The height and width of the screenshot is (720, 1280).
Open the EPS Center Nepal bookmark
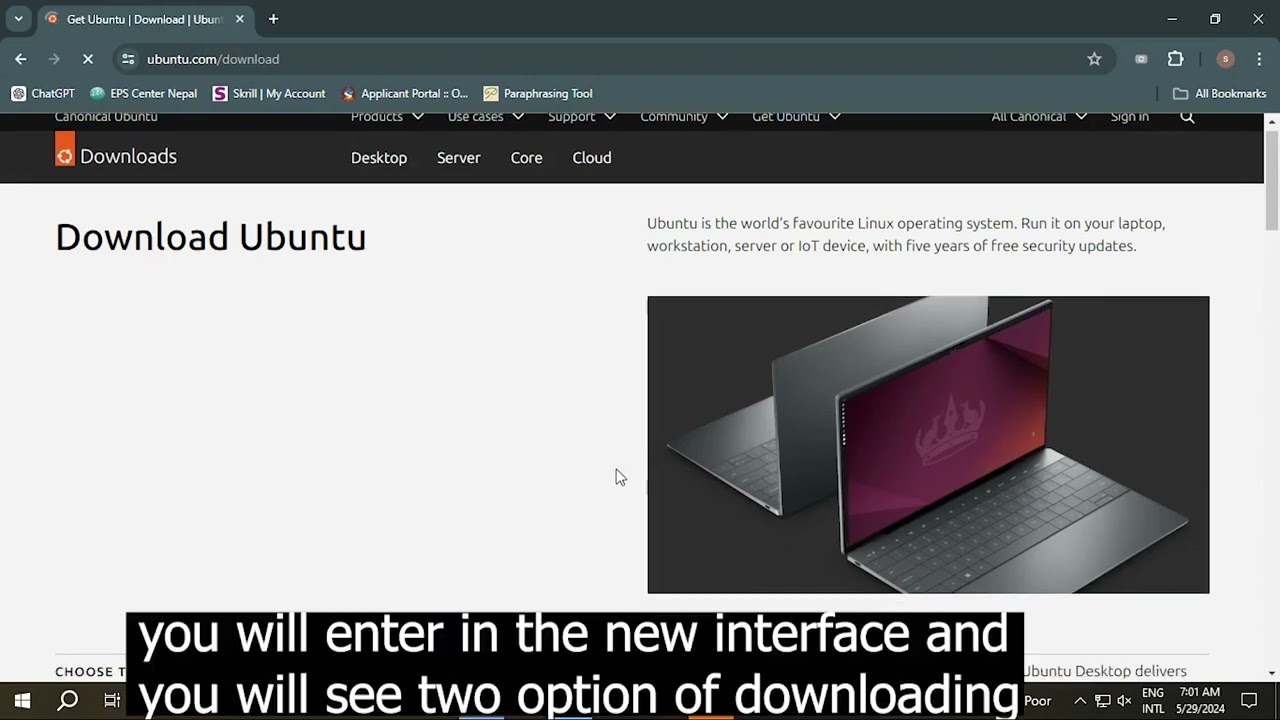tap(143, 93)
